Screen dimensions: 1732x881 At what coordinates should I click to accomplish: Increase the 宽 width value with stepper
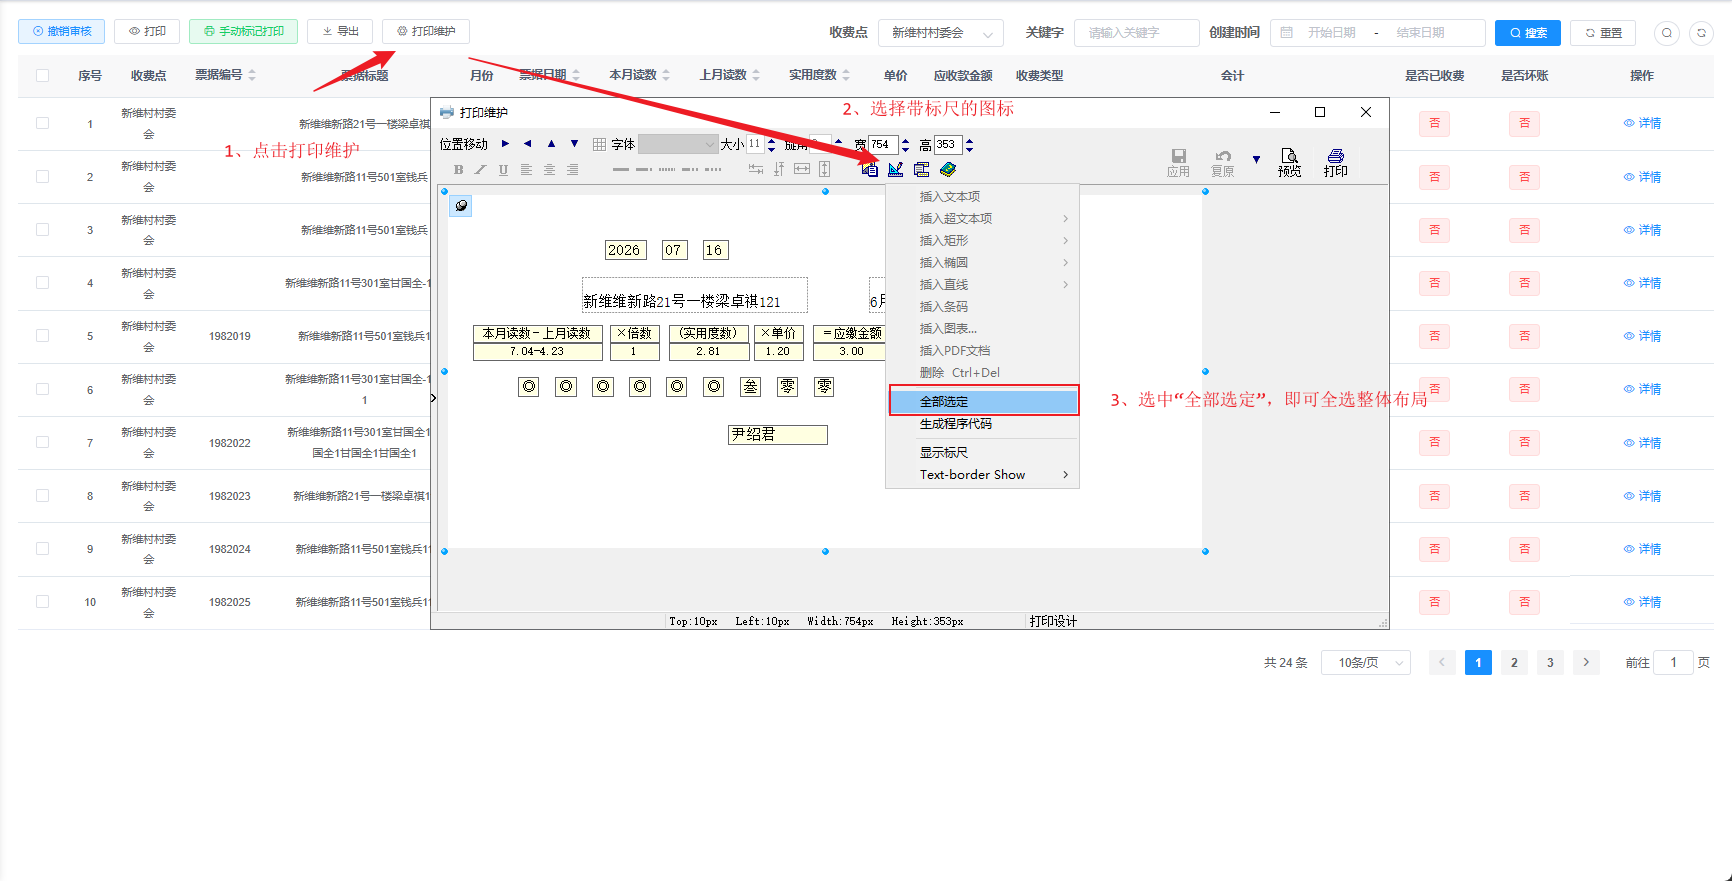pos(905,140)
